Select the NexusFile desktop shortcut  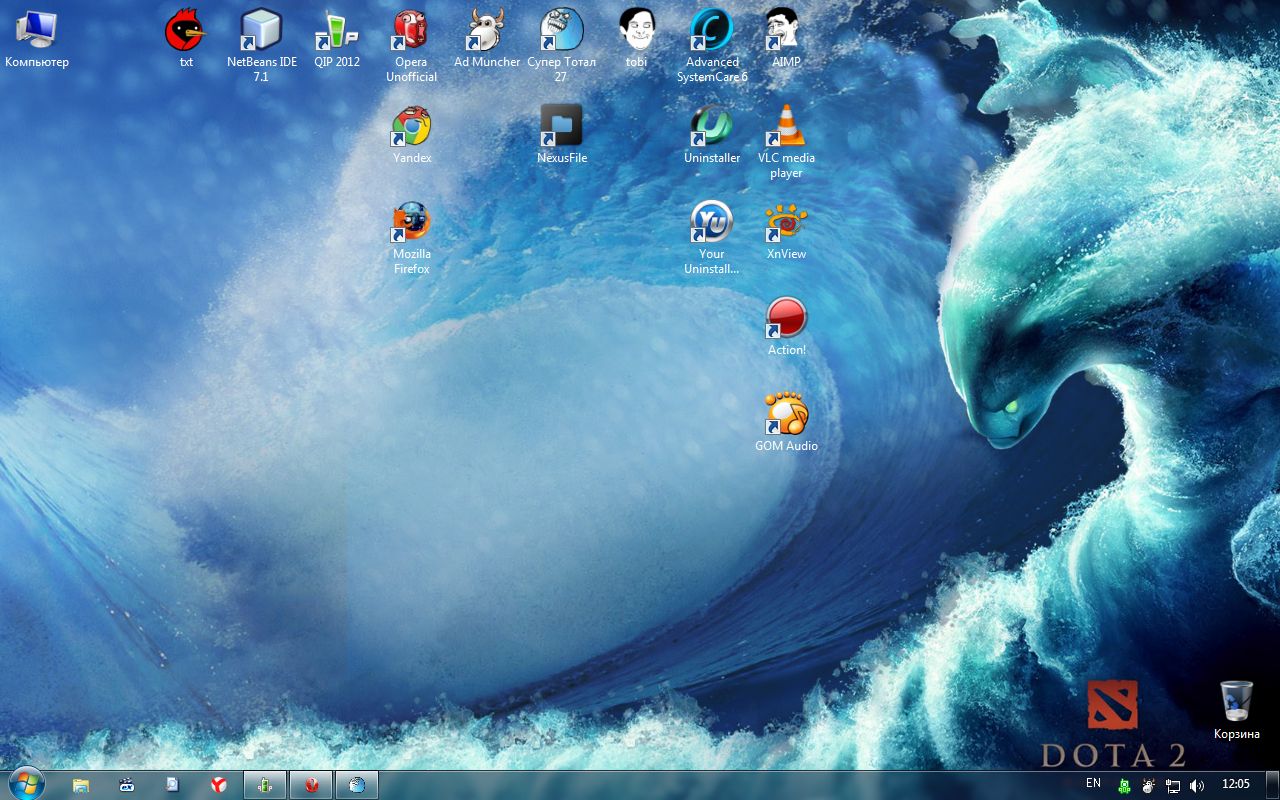click(561, 127)
